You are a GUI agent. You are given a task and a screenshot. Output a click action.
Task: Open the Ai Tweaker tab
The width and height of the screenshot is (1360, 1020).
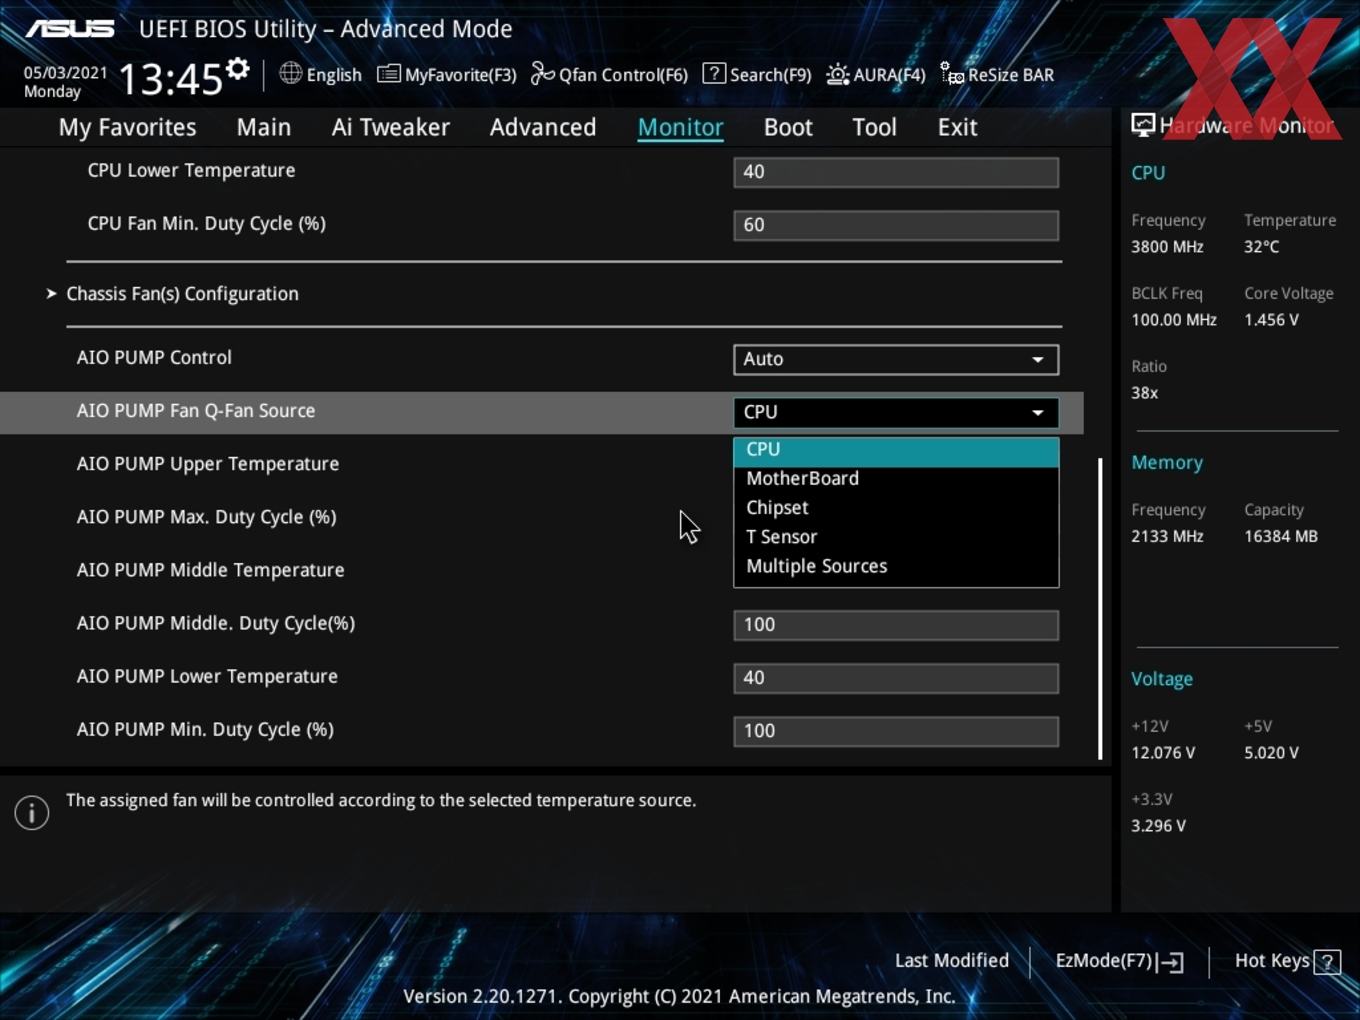(x=391, y=127)
